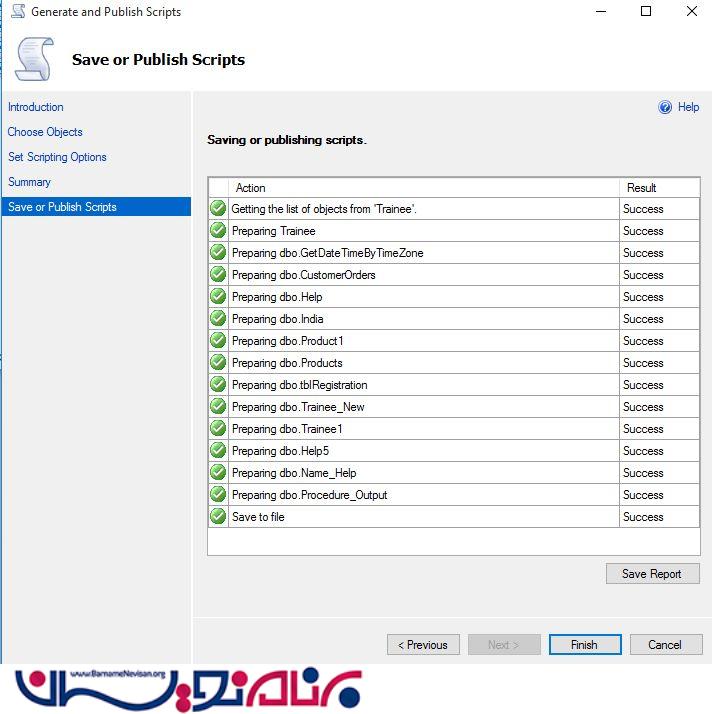Screen dimensions: 712x714
Task: Click the Previous button
Action: (x=423, y=645)
